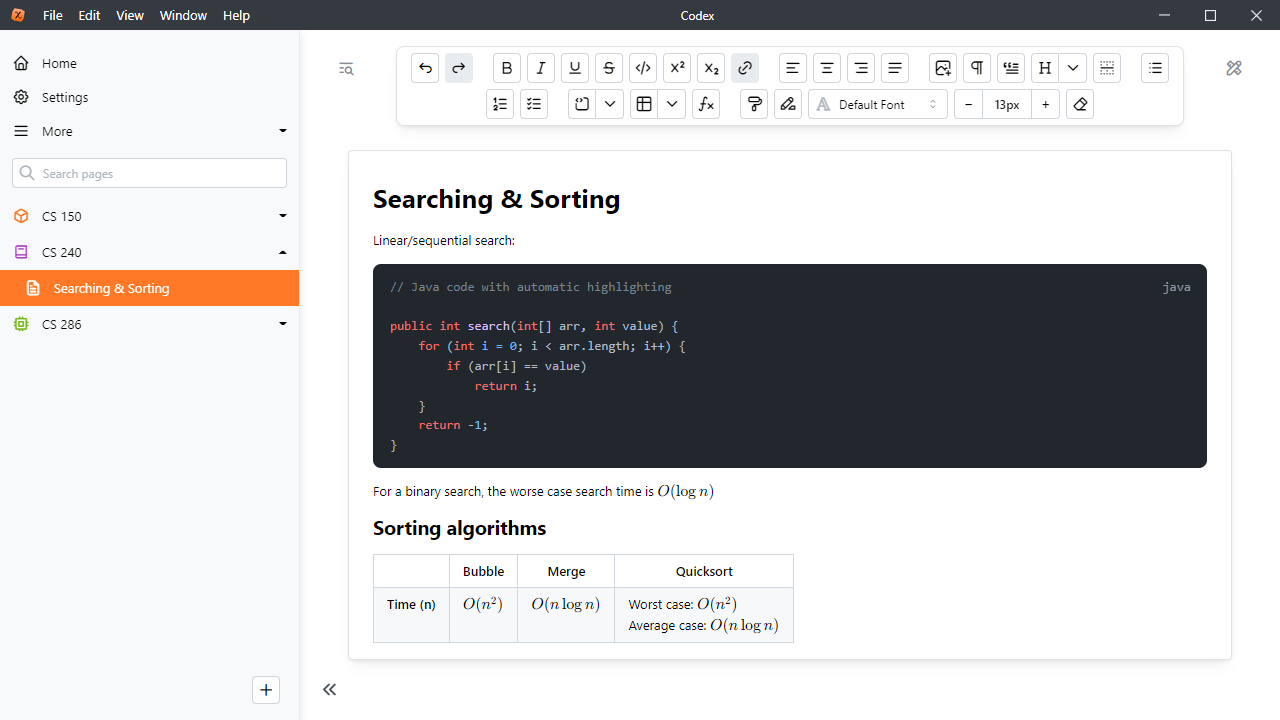Open Settings
The height and width of the screenshot is (720, 1280).
pyautogui.click(x=150, y=97)
